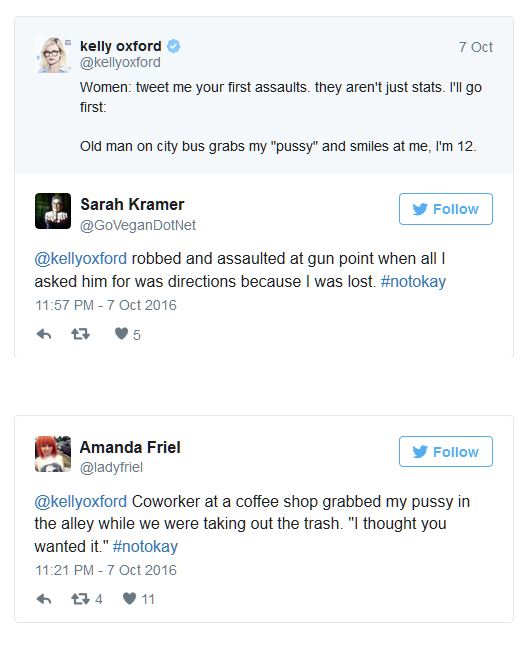The width and height of the screenshot is (531, 646).
Task: Open #notokay hashtag in Sarah's tweet
Action: pyautogui.click(x=413, y=282)
